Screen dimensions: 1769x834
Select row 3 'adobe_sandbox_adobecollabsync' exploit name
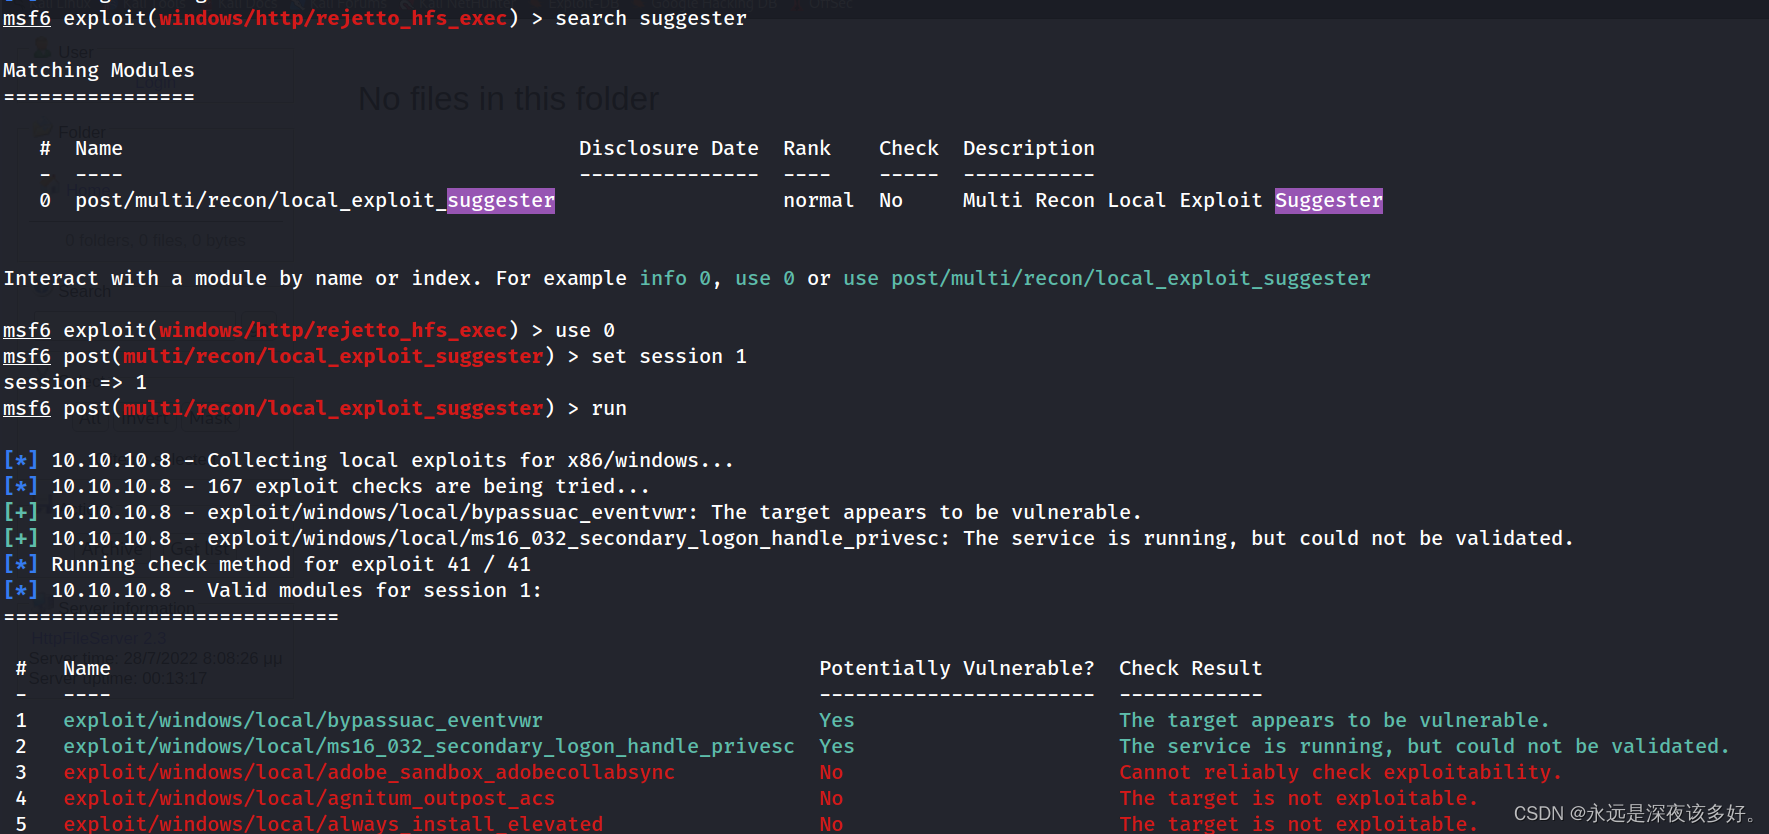369,772
